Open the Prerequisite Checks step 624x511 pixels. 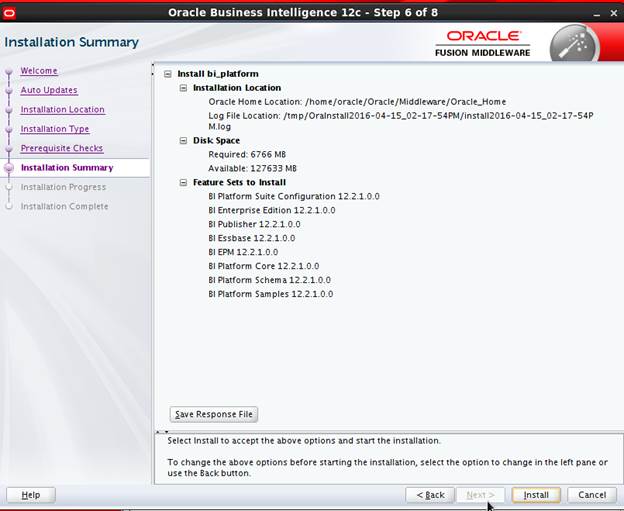(61, 149)
